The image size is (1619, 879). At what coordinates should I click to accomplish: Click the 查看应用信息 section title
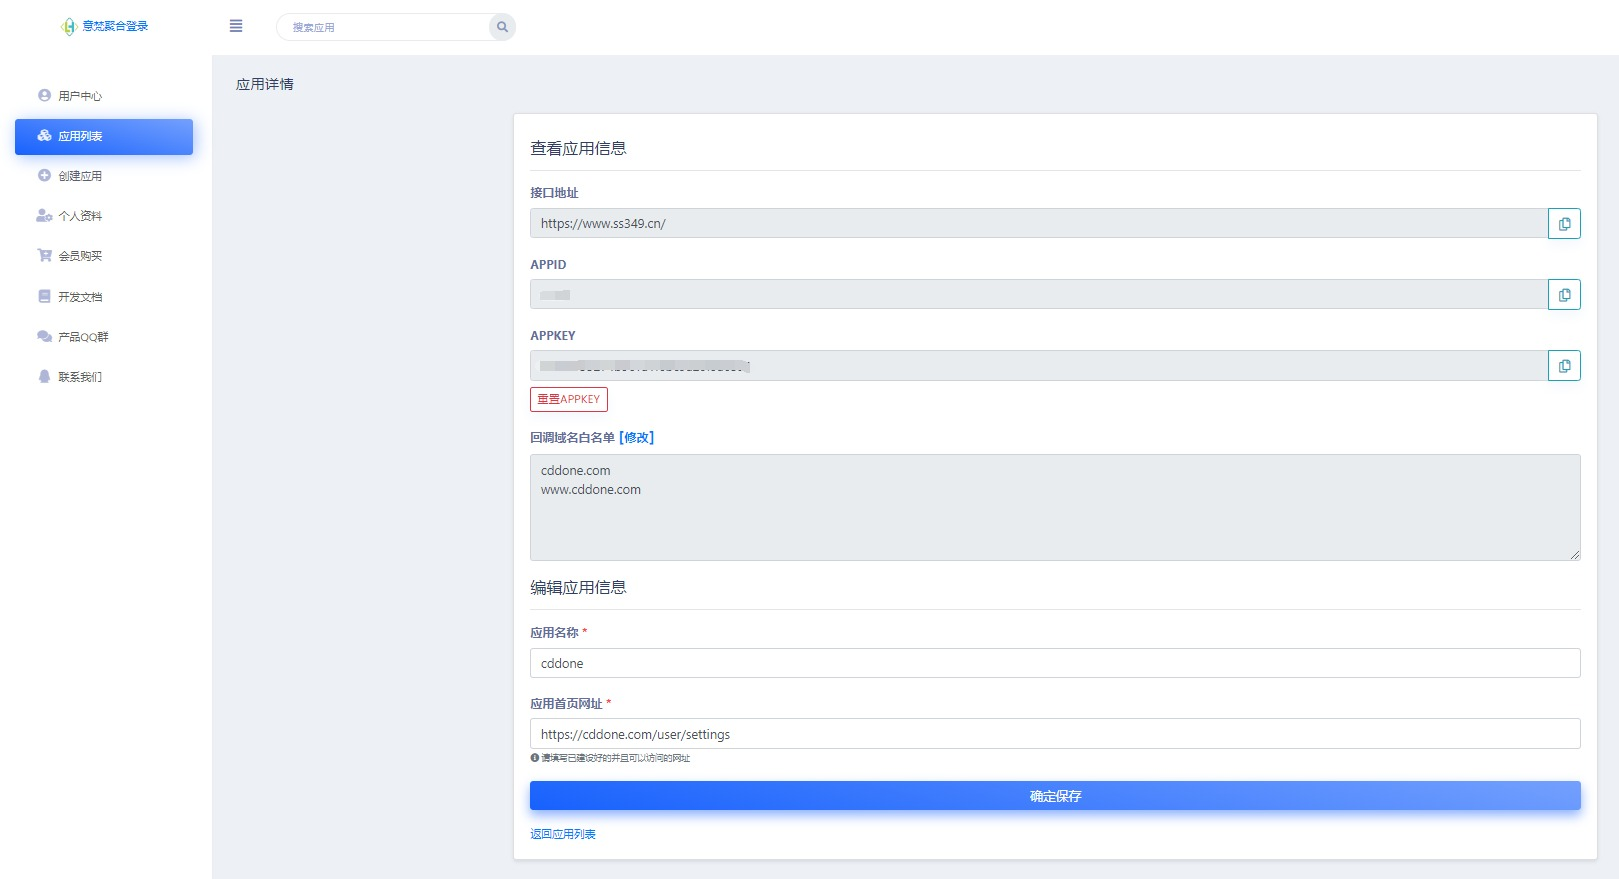578,148
